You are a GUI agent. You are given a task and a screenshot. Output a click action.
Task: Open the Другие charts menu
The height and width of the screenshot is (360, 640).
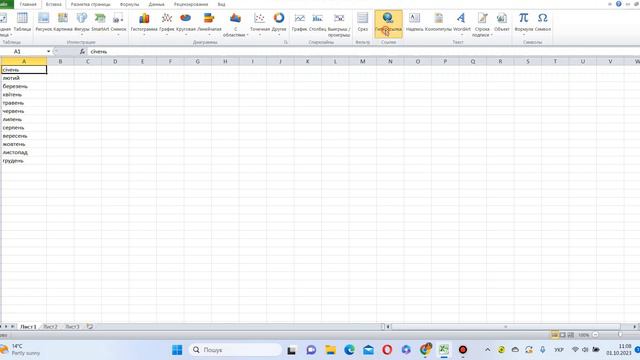pos(279,23)
